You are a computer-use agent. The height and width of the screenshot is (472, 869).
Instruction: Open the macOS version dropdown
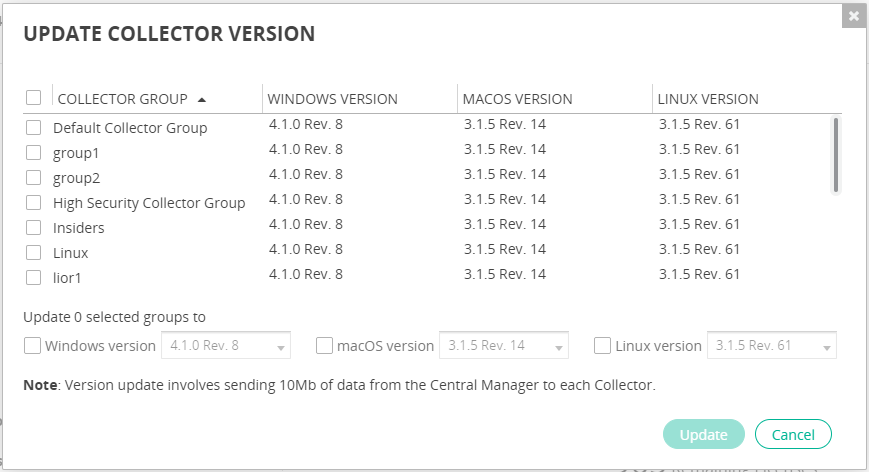[504, 346]
